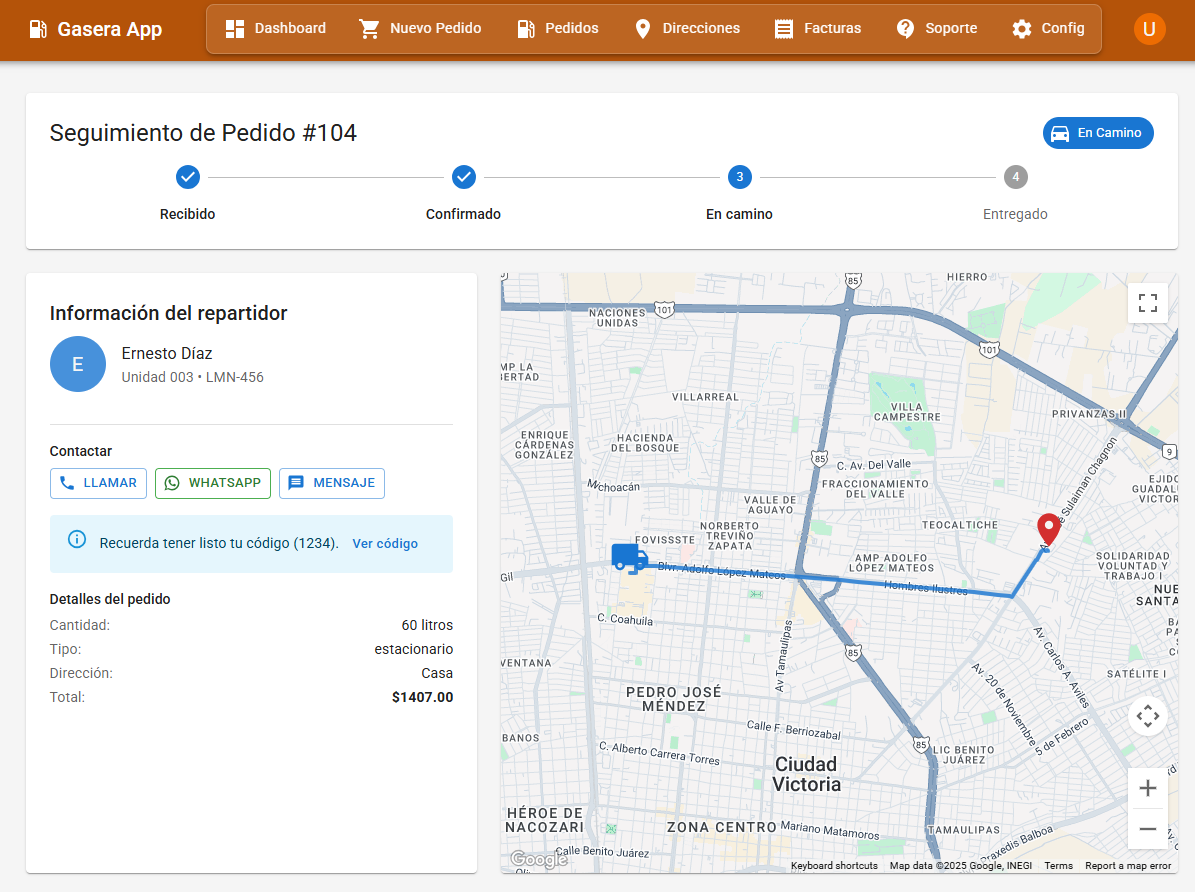1195x892 pixels.
Task: Click the blue delivery truck marker
Action: coord(630,558)
